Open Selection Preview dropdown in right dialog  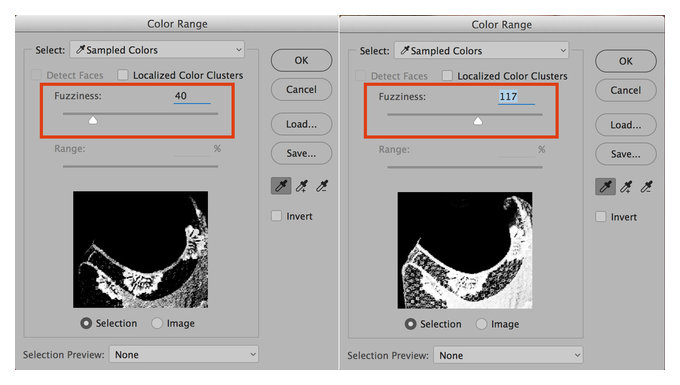coord(508,356)
